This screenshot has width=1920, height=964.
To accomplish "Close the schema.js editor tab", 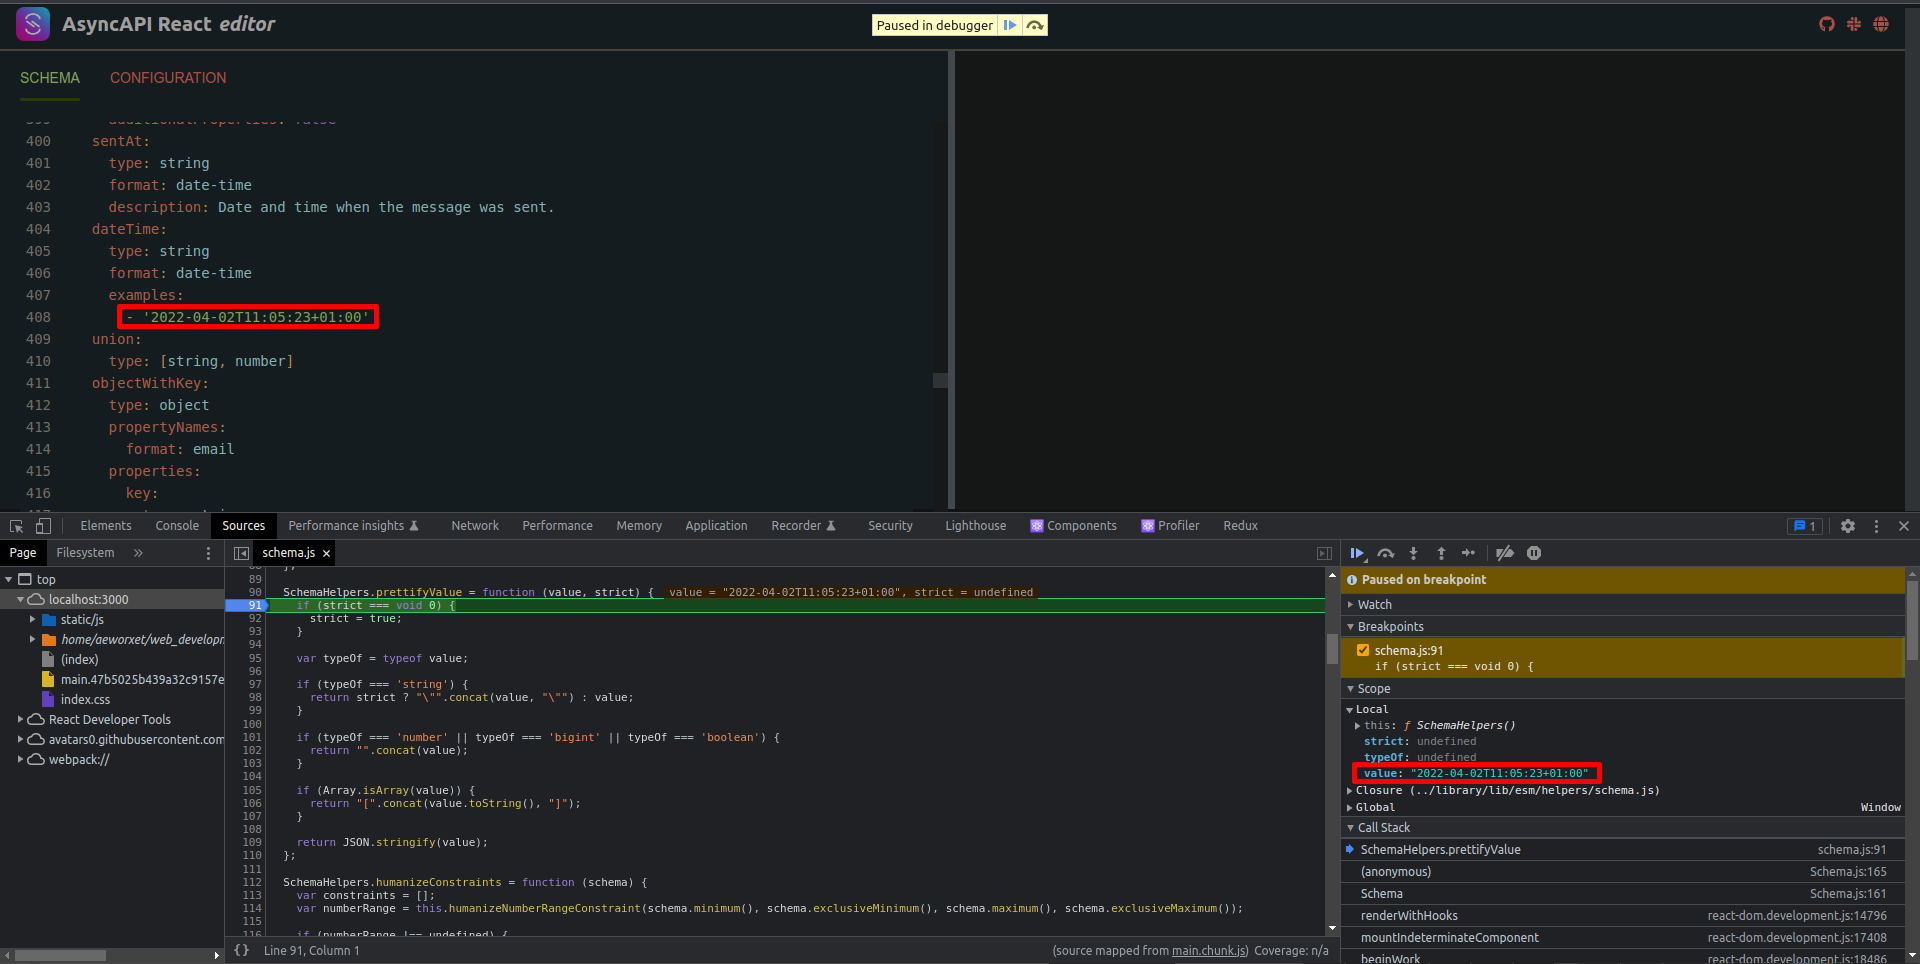I will [x=326, y=552].
